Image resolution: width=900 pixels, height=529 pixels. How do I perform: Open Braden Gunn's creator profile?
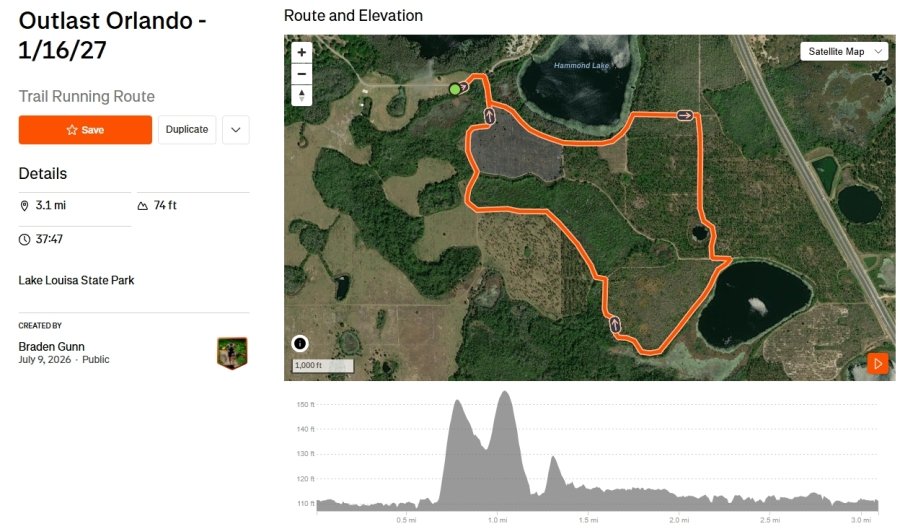[52, 347]
